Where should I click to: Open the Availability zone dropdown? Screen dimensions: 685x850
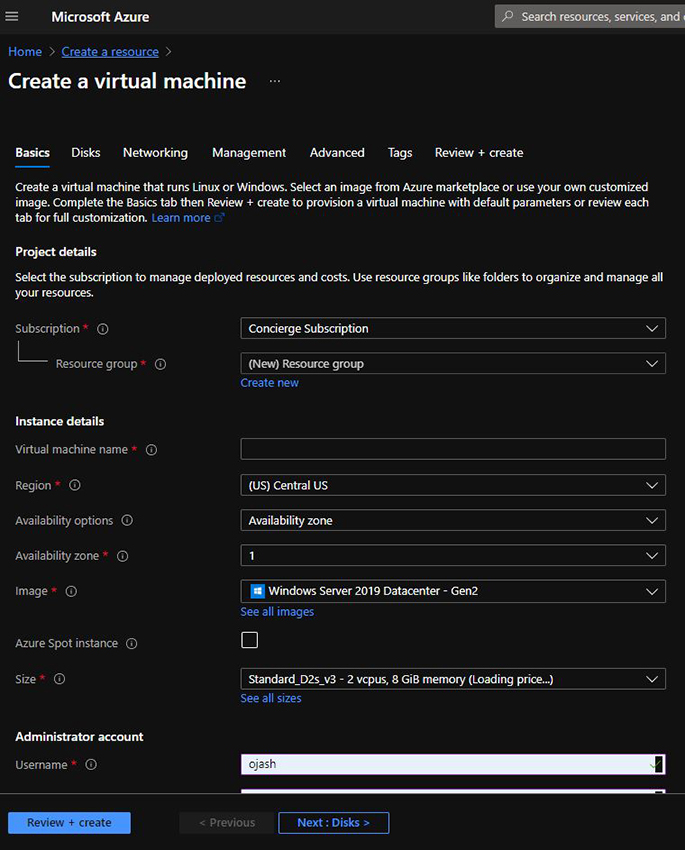click(x=453, y=556)
